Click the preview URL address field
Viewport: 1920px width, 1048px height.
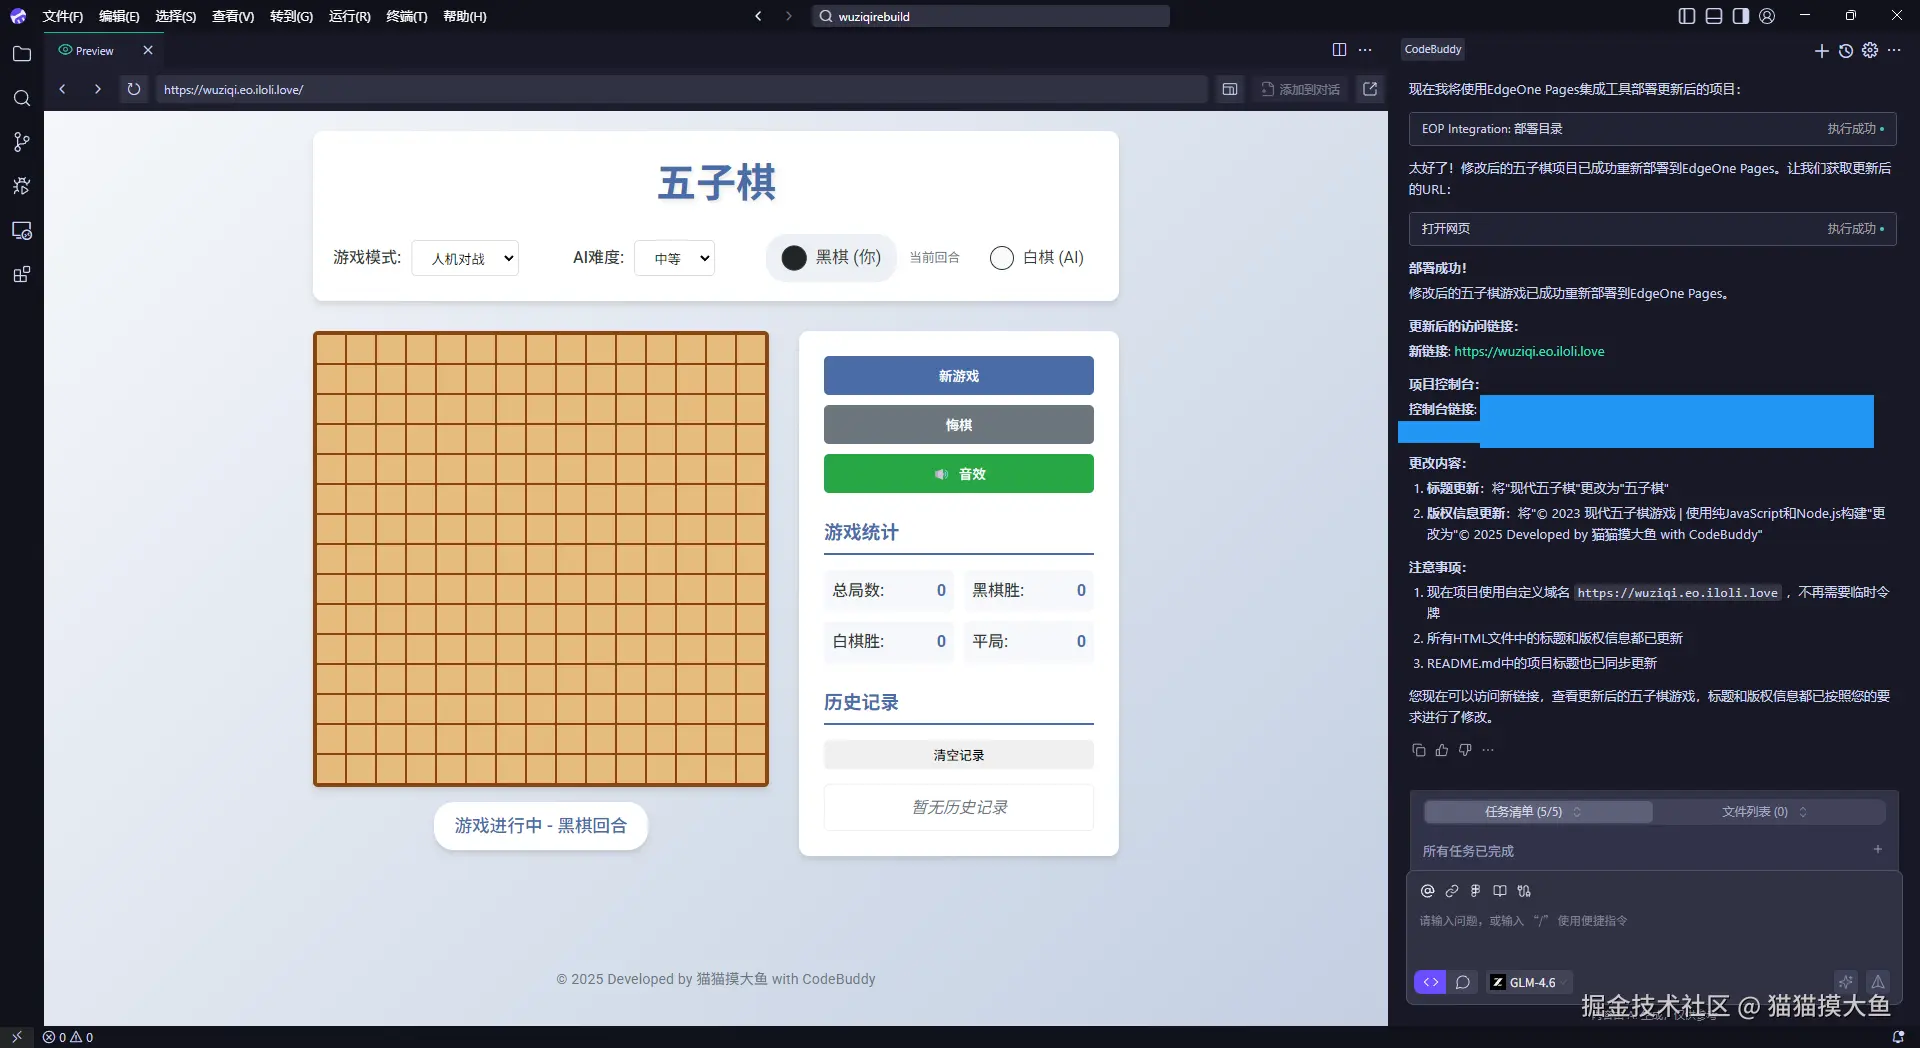pyautogui.click(x=681, y=89)
